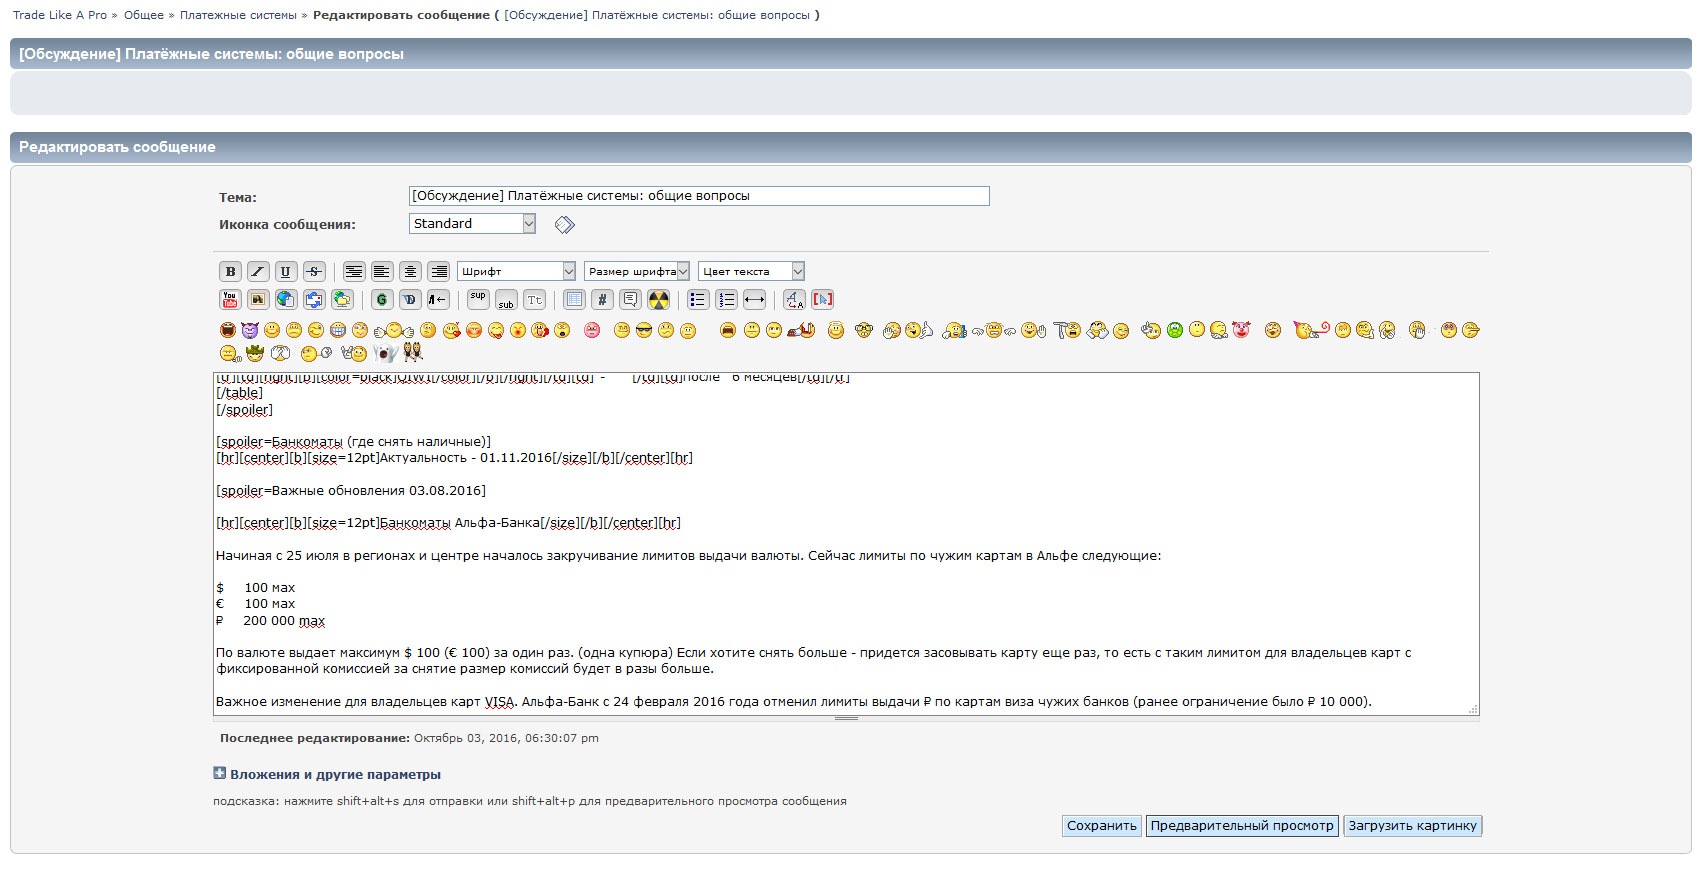Remove formatting icon

[794, 299]
